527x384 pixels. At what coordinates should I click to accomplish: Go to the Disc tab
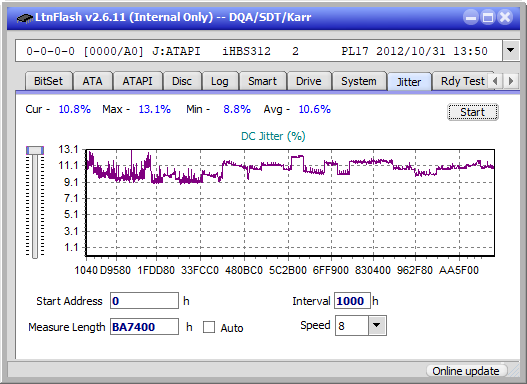[x=182, y=81]
